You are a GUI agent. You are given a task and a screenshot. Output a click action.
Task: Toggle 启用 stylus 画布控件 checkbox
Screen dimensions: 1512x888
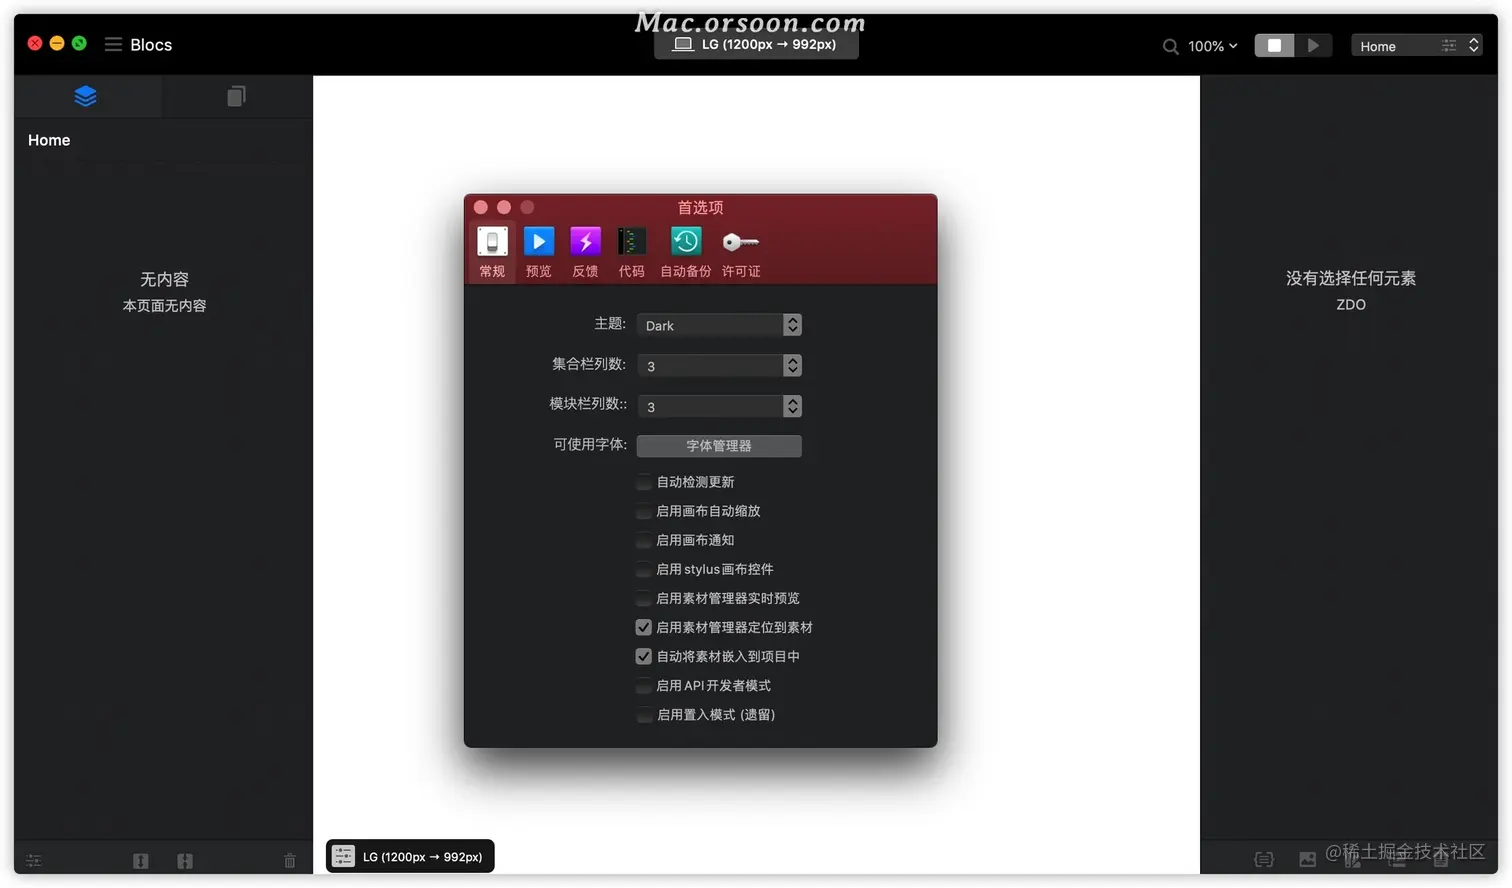(x=644, y=569)
